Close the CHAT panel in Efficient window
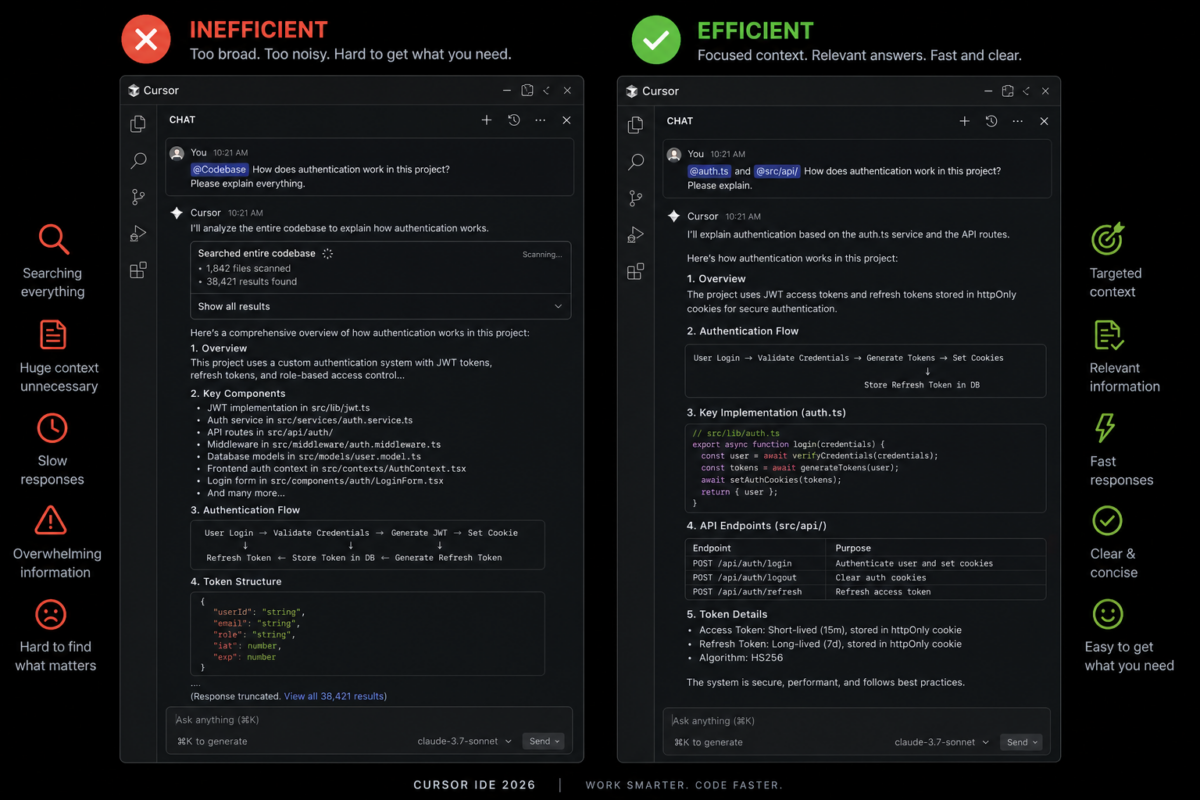This screenshot has width=1200, height=800. pyautogui.click(x=1044, y=121)
